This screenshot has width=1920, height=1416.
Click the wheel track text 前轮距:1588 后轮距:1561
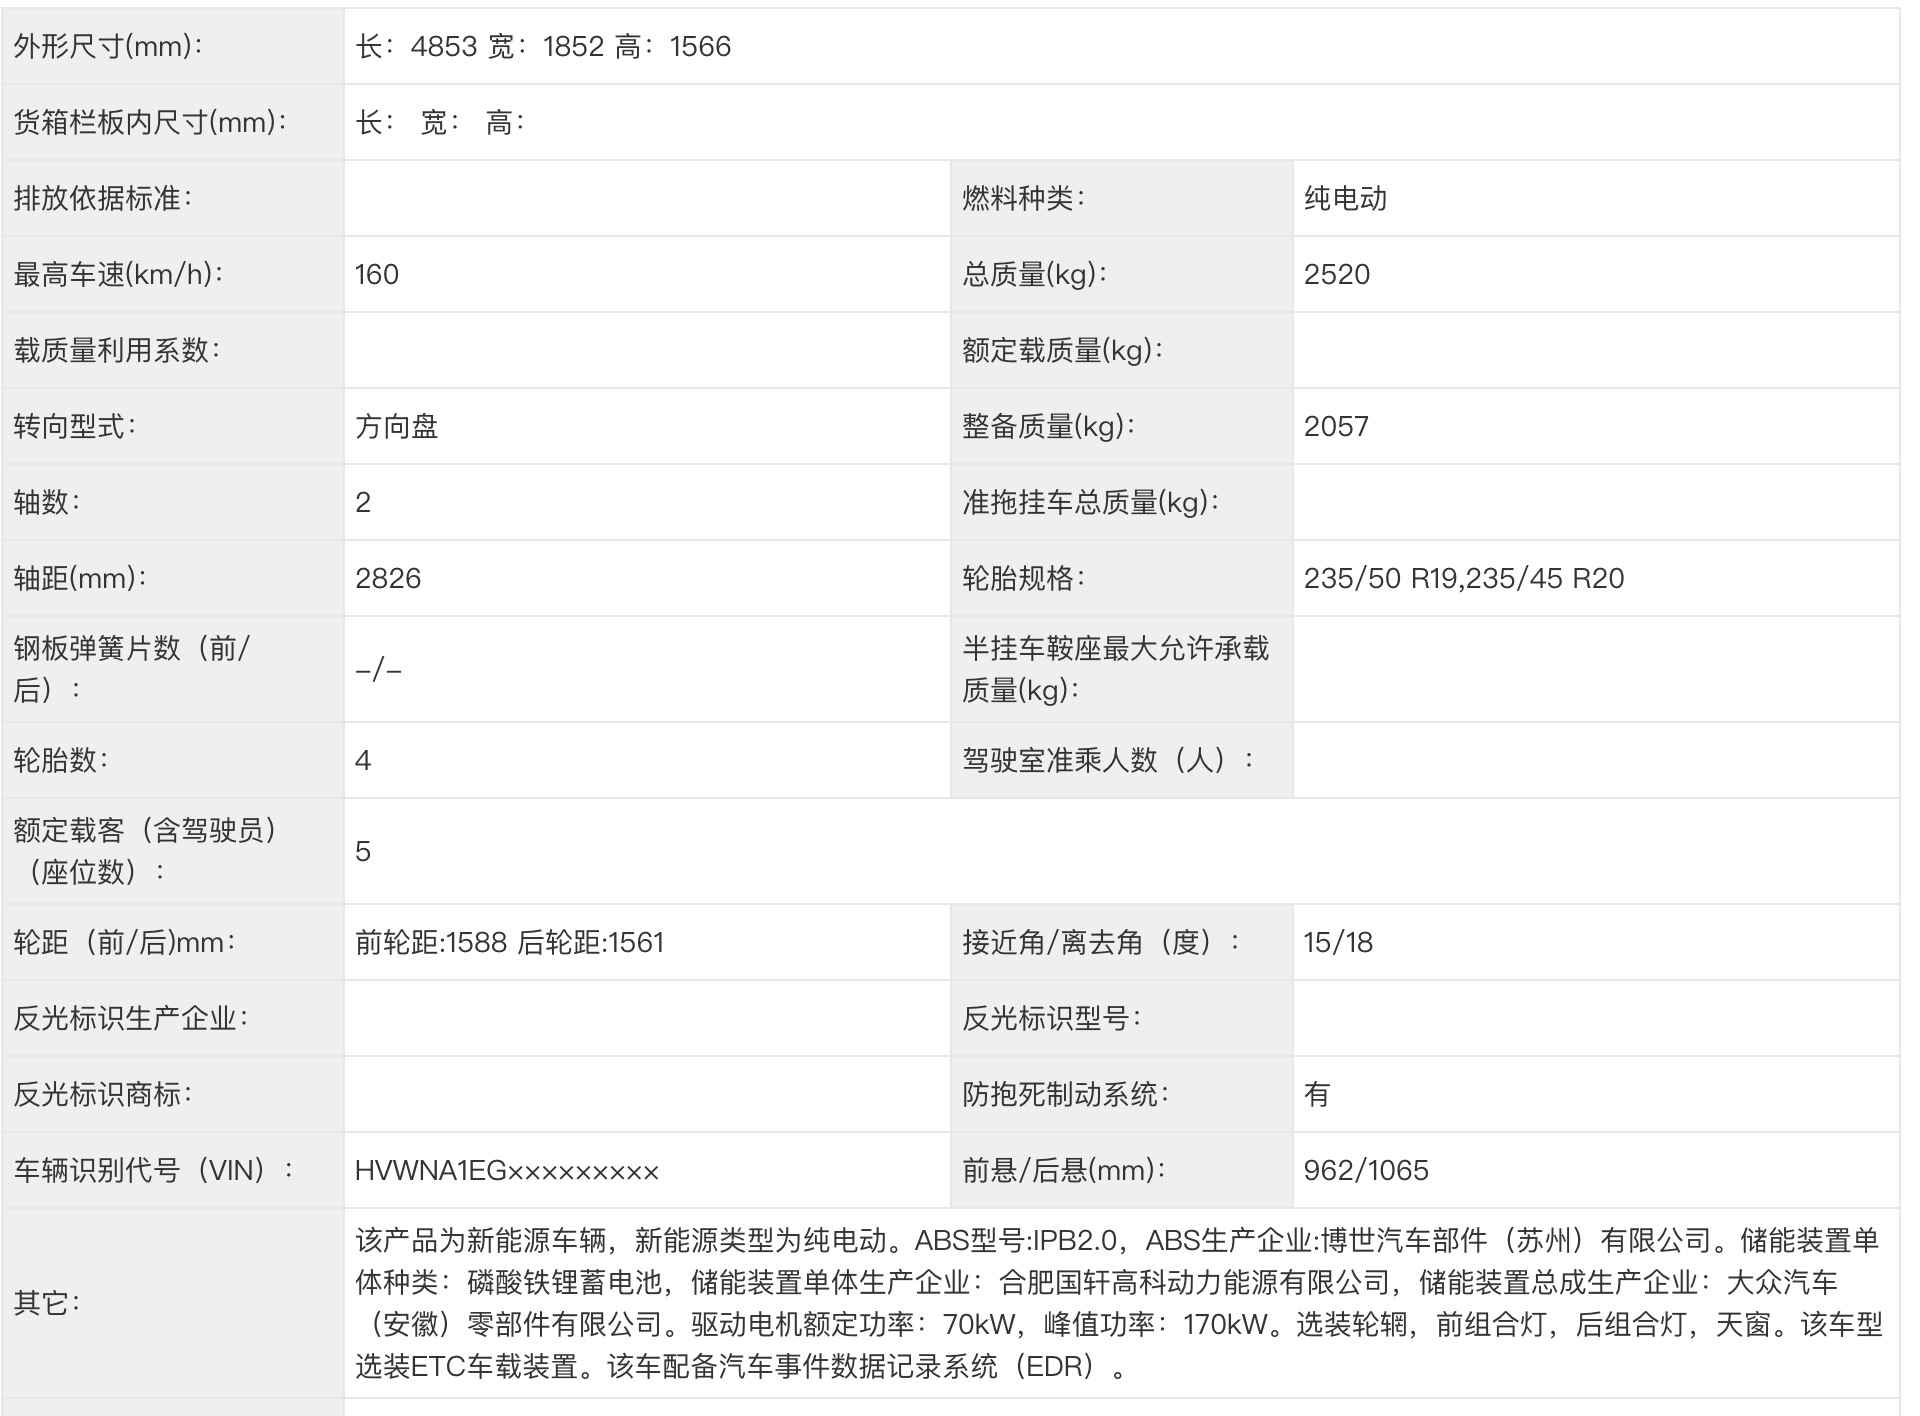(509, 942)
